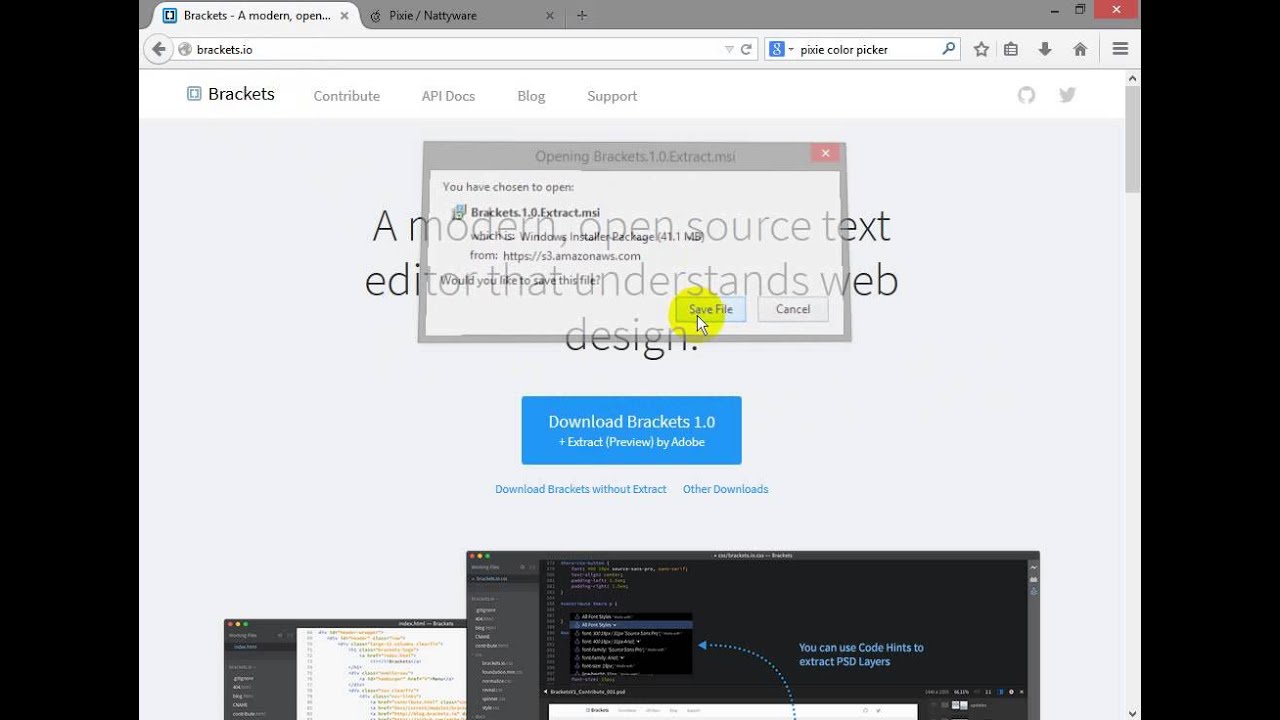
Task: Click the browser back arrow button
Action: tap(158, 49)
